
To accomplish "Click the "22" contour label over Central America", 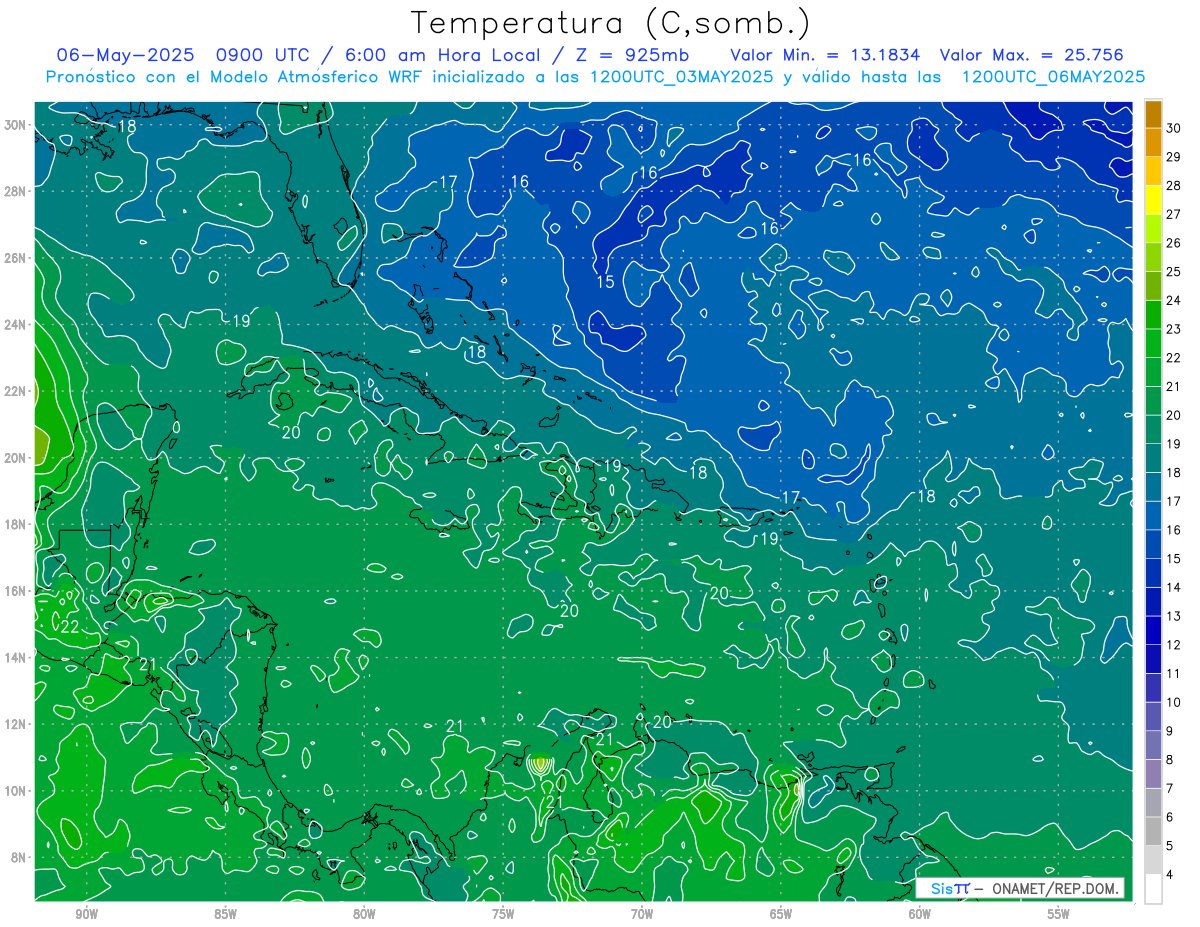I will click(70, 627).
